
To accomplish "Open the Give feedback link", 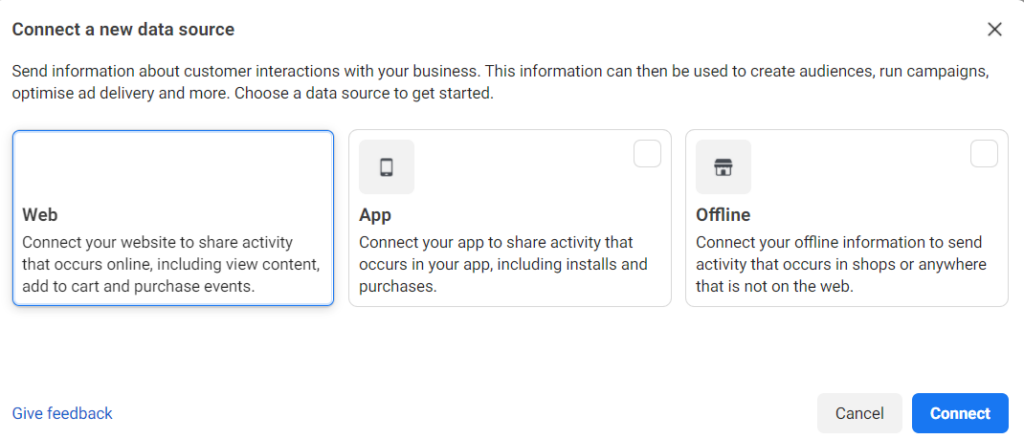I will click(62, 413).
